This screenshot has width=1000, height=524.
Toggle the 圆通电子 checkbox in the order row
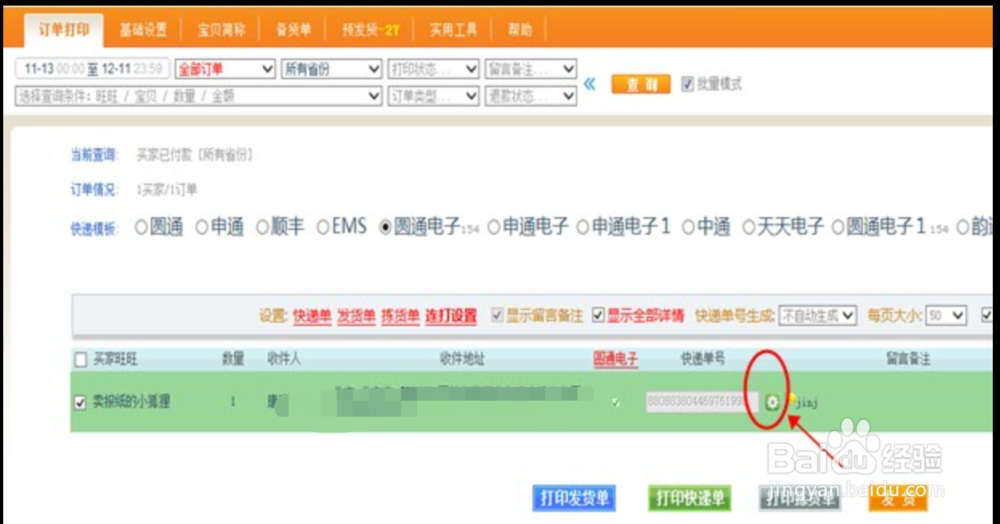click(615, 402)
